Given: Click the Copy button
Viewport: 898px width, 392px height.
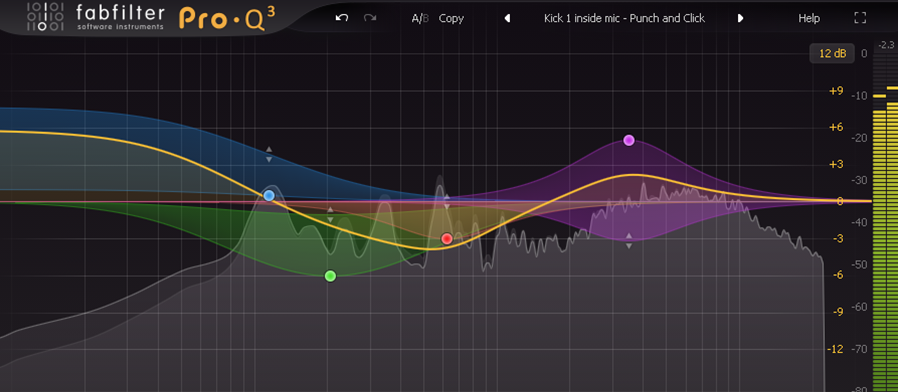Looking at the screenshot, I should click(x=451, y=18).
